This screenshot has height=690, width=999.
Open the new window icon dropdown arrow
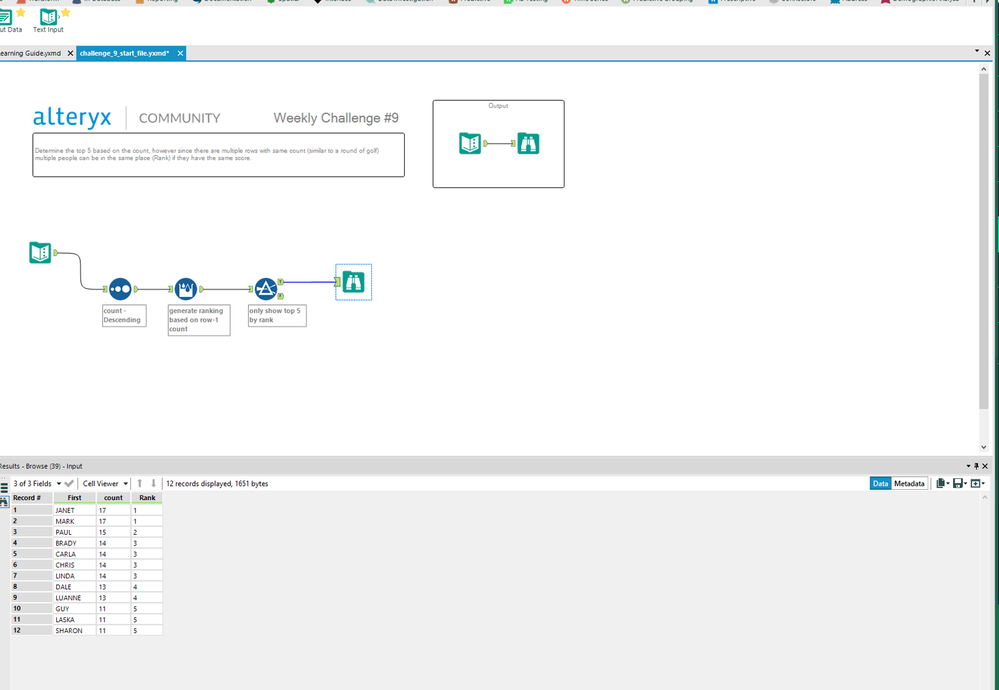[983, 484]
